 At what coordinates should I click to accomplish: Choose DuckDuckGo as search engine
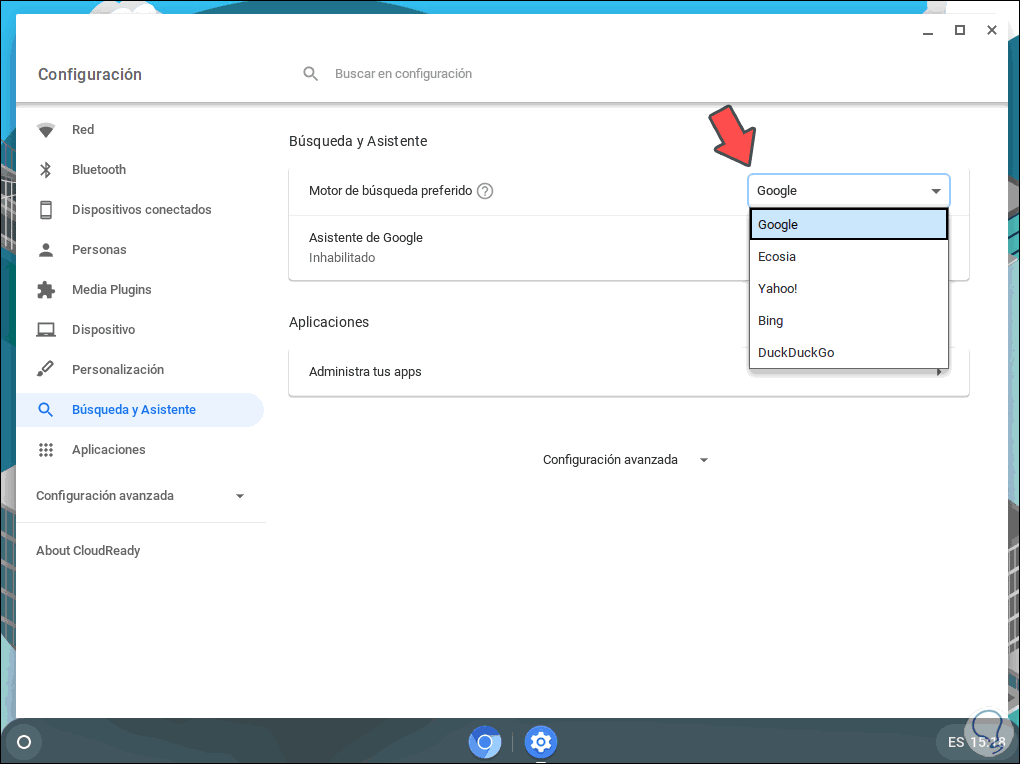[x=848, y=352]
